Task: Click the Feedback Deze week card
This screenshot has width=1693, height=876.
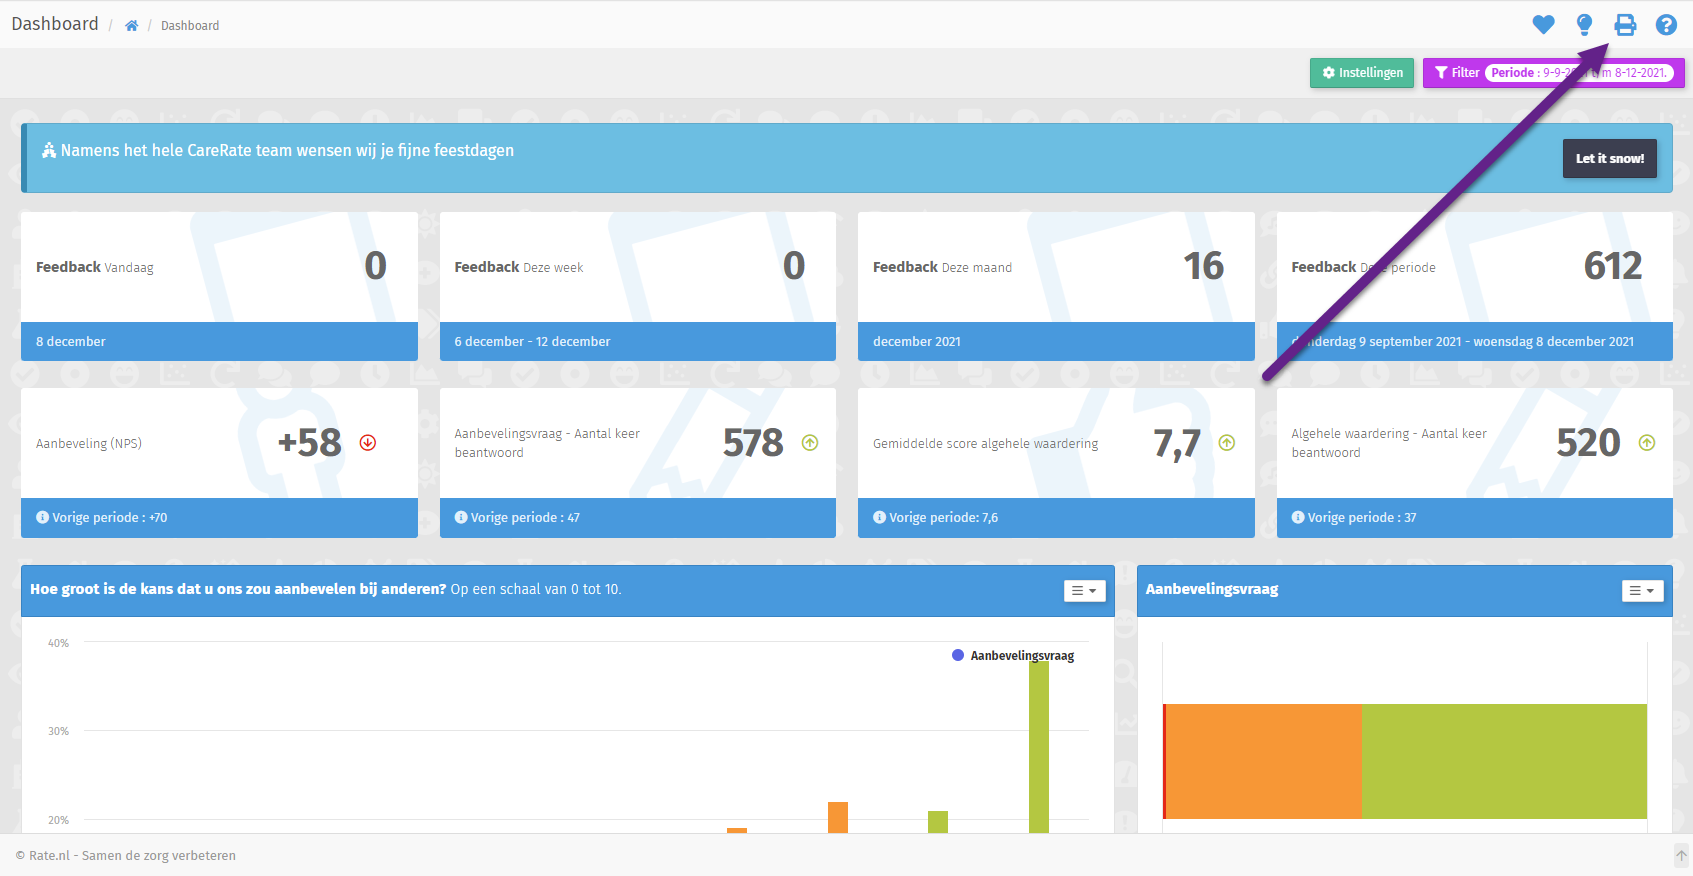Action: 638,286
